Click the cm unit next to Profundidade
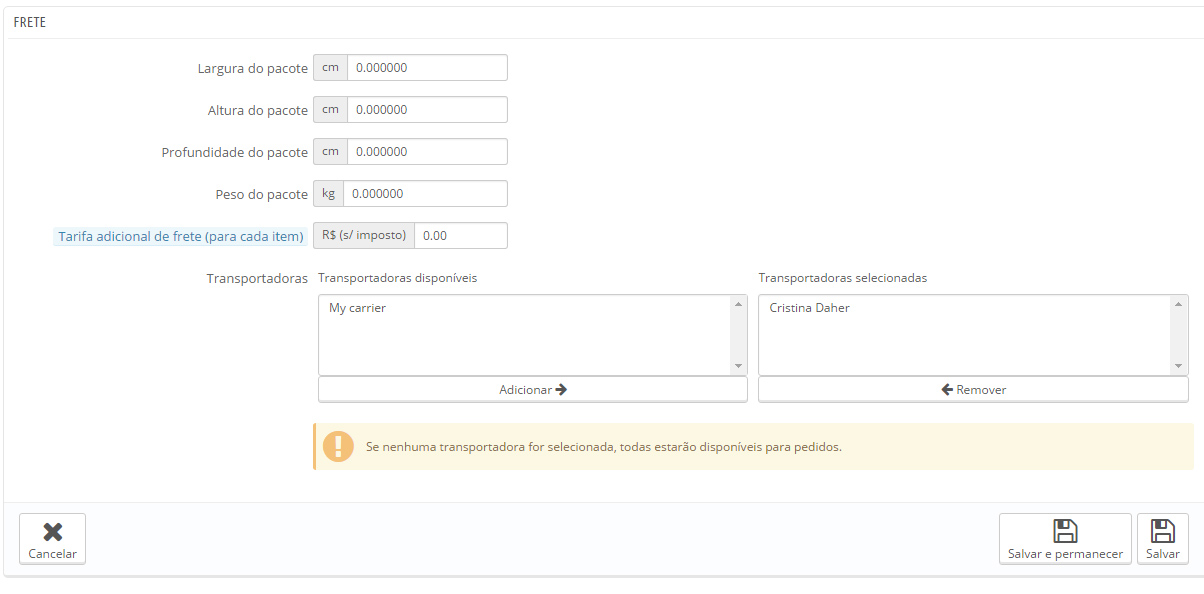The height and width of the screenshot is (594, 1204). (330, 151)
